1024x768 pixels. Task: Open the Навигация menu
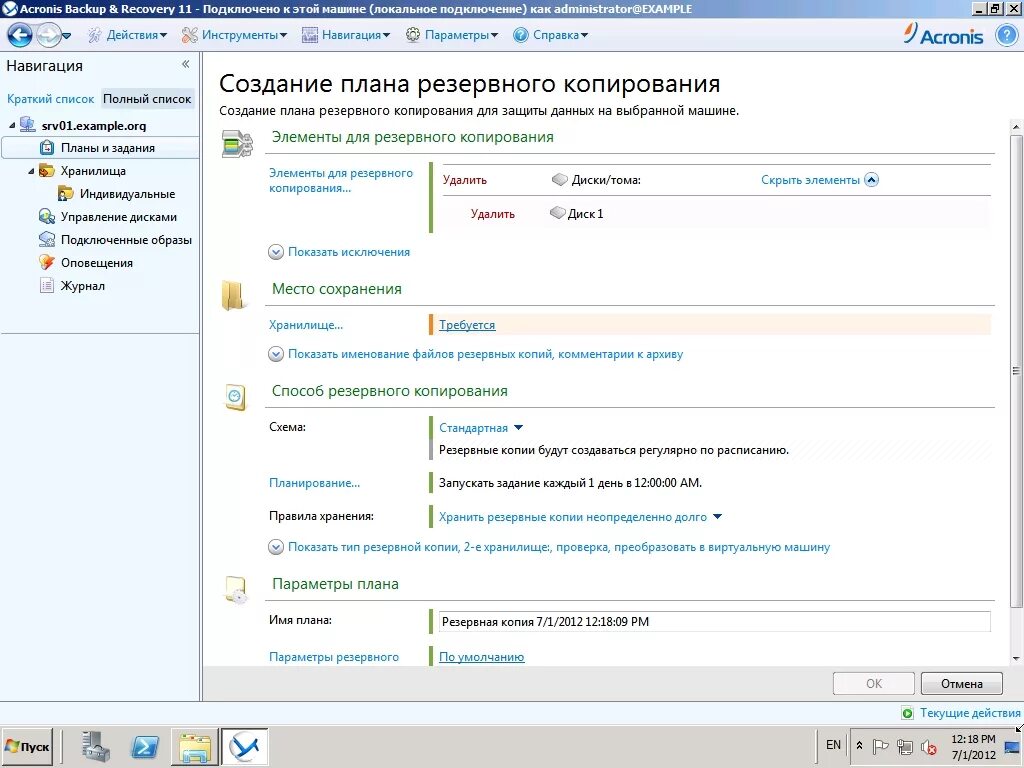click(346, 35)
